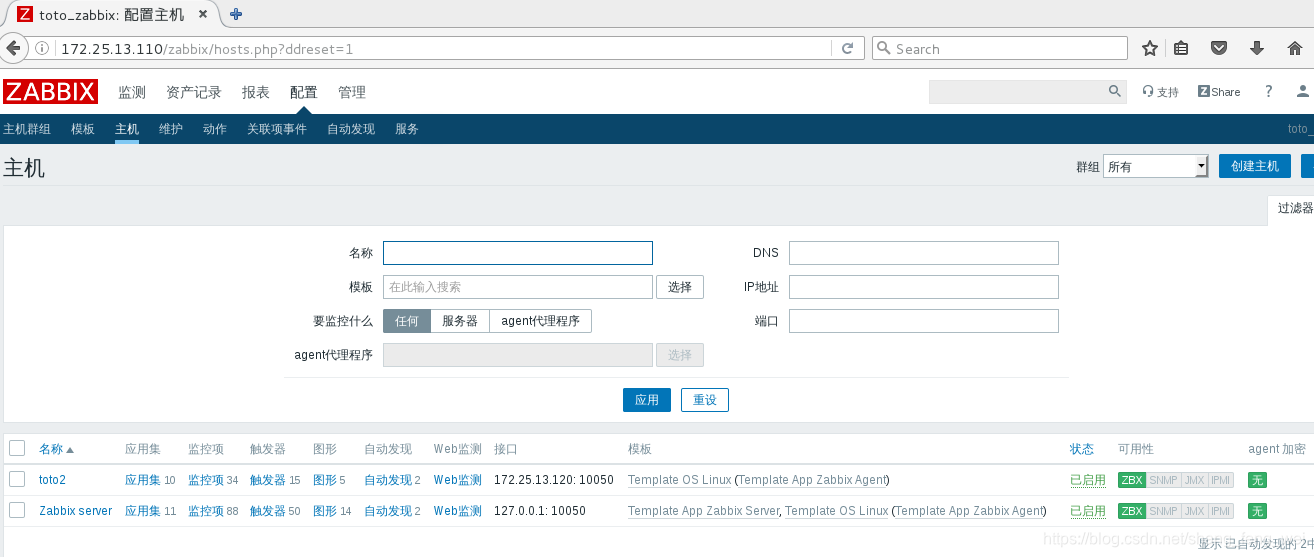1314x557 pixels.
Task: Open the Zabbix server host link
Action: click(x=76, y=511)
